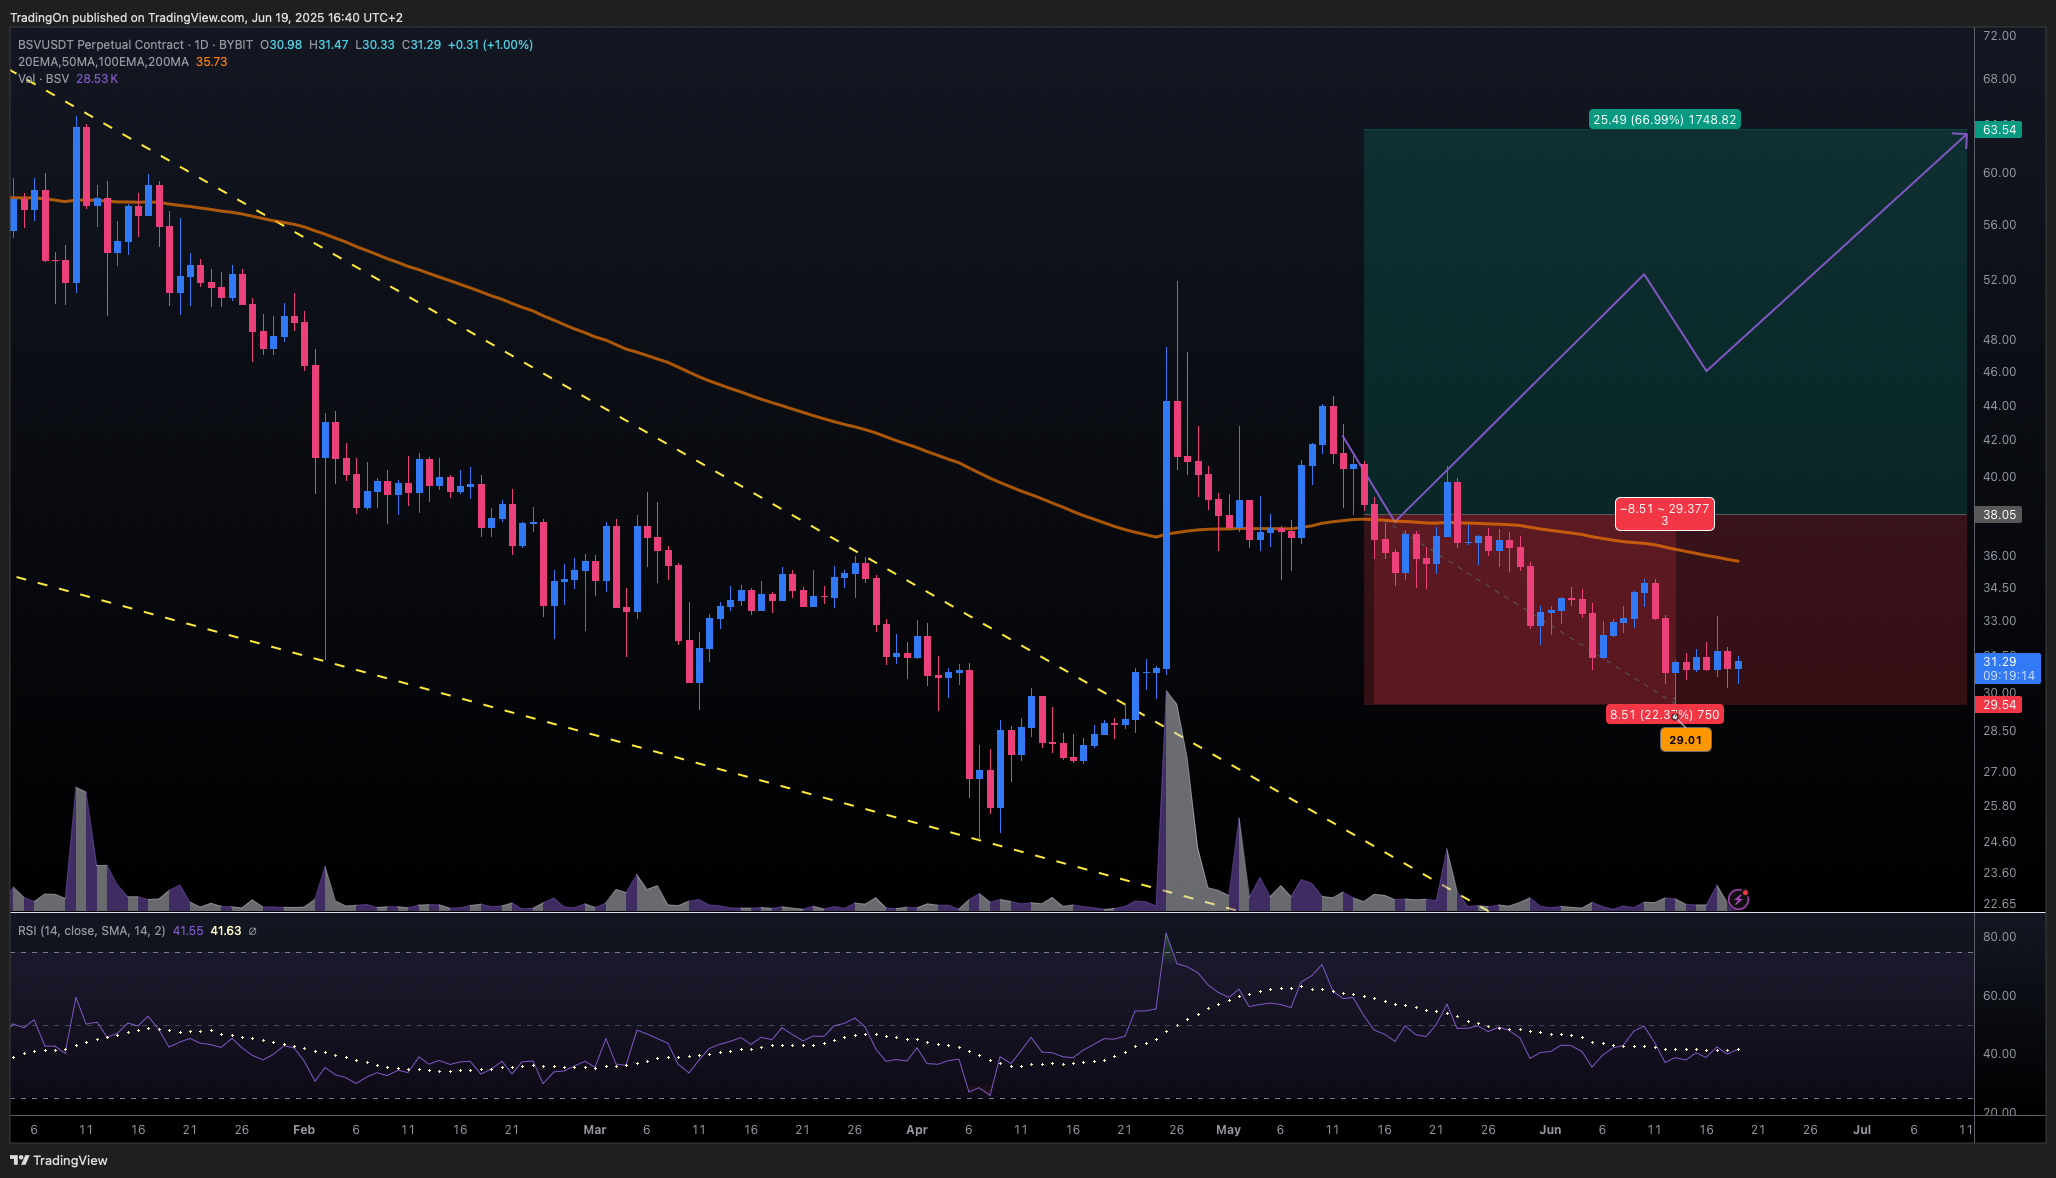Click the H31.47 high price value
Viewport: 2056px width, 1178px height.
tap(329, 45)
